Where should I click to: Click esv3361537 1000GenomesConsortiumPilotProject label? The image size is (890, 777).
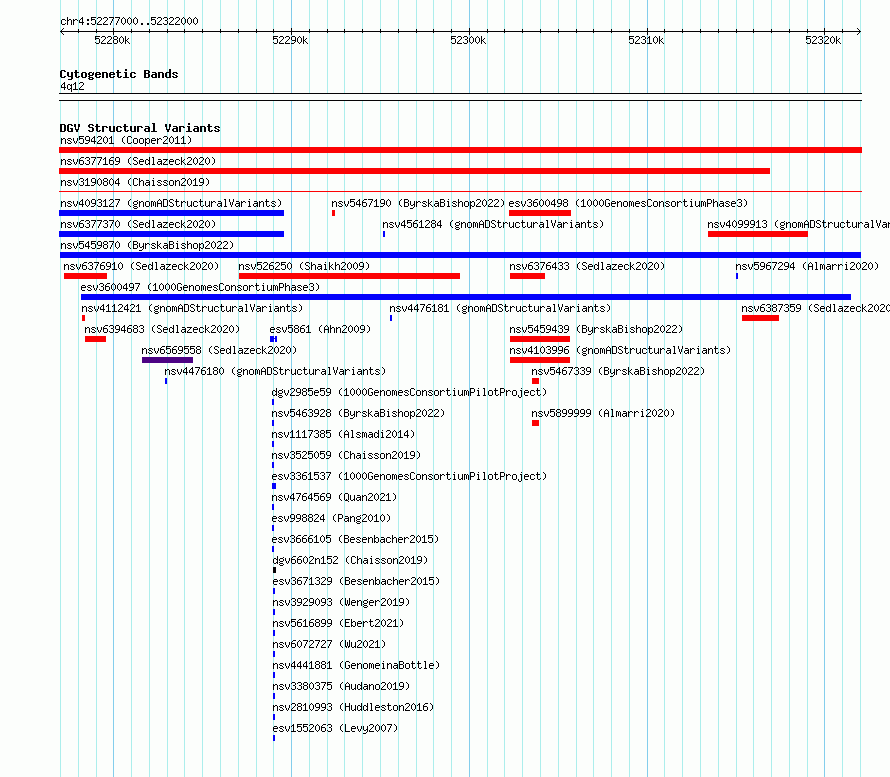[x=409, y=476]
